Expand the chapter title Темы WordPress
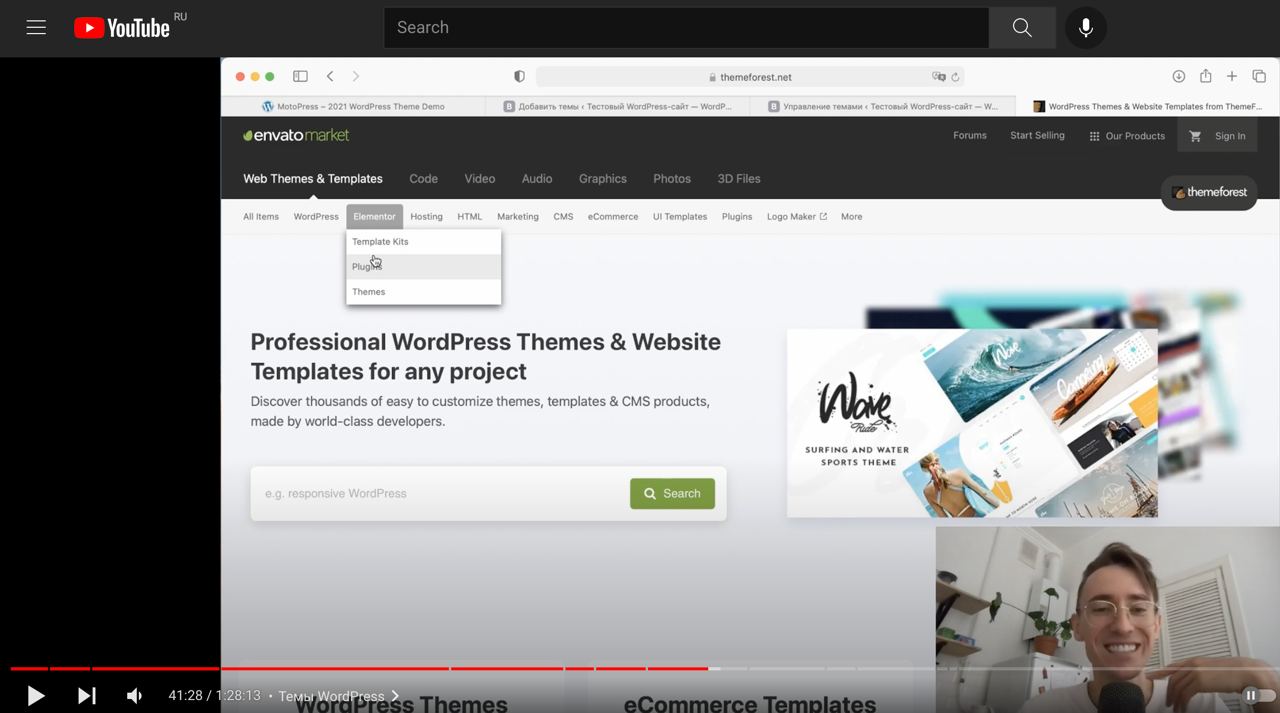 click(338, 696)
